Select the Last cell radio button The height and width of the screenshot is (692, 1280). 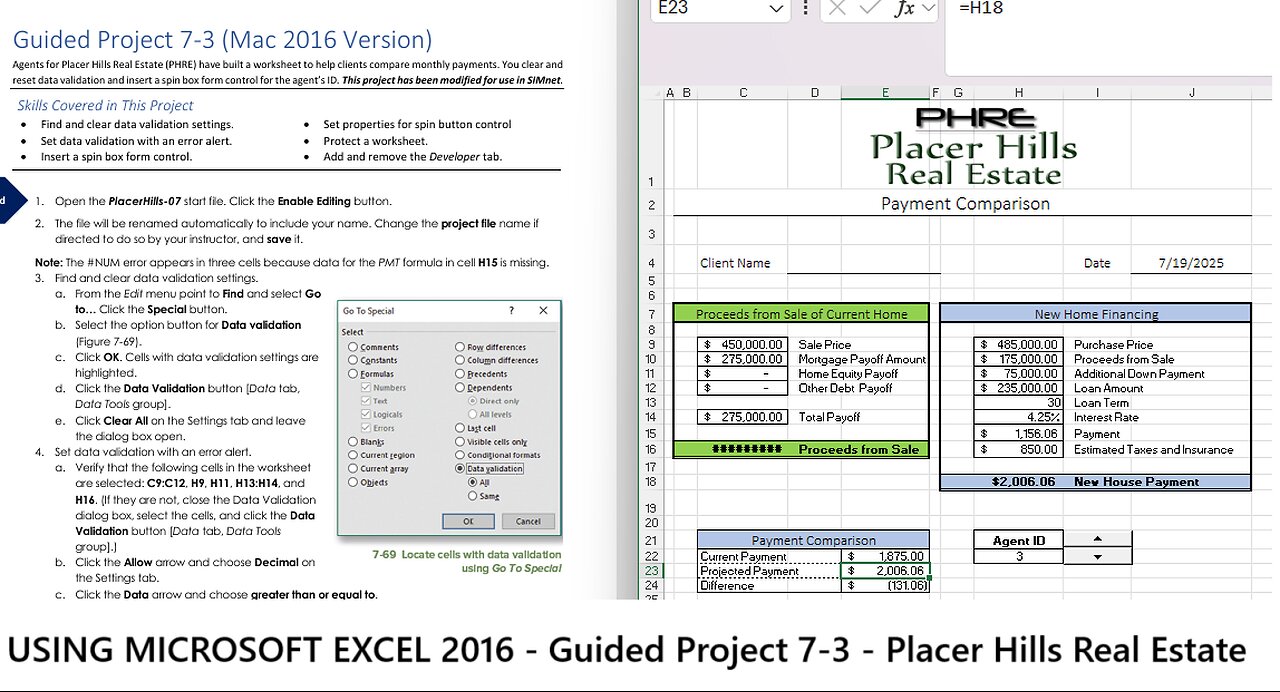(460, 428)
